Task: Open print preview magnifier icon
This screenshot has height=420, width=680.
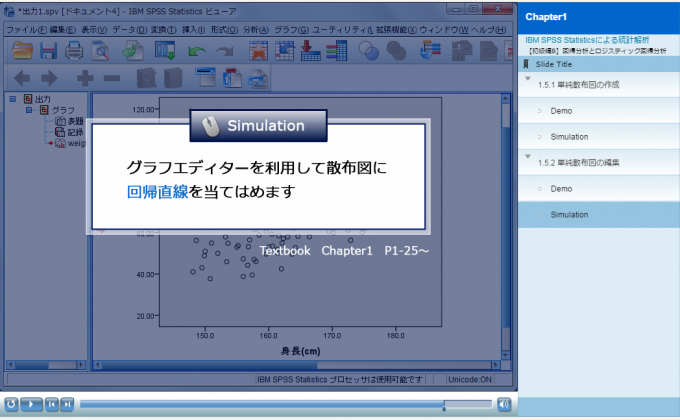Action: click(x=101, y=50)
